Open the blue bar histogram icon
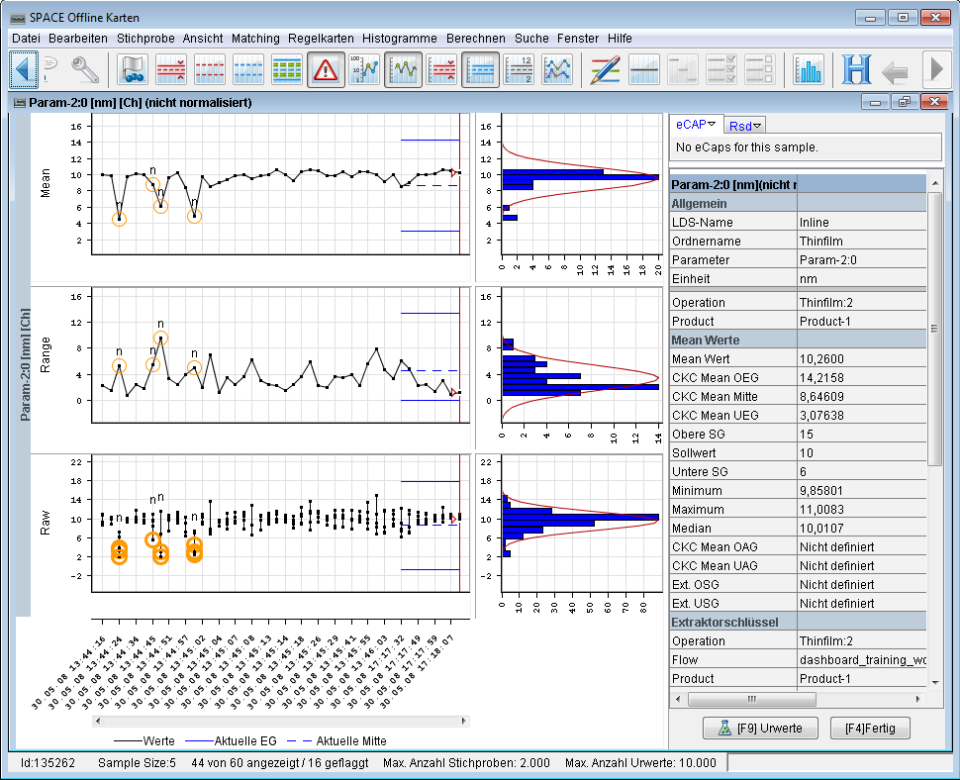The image size is (960, 780). pyautogui.click(x=808, y=69)
